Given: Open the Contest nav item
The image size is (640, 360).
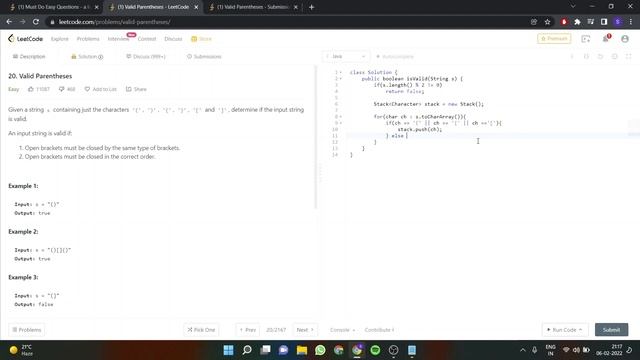Looking at the screenshot, I should pos(147,39).
